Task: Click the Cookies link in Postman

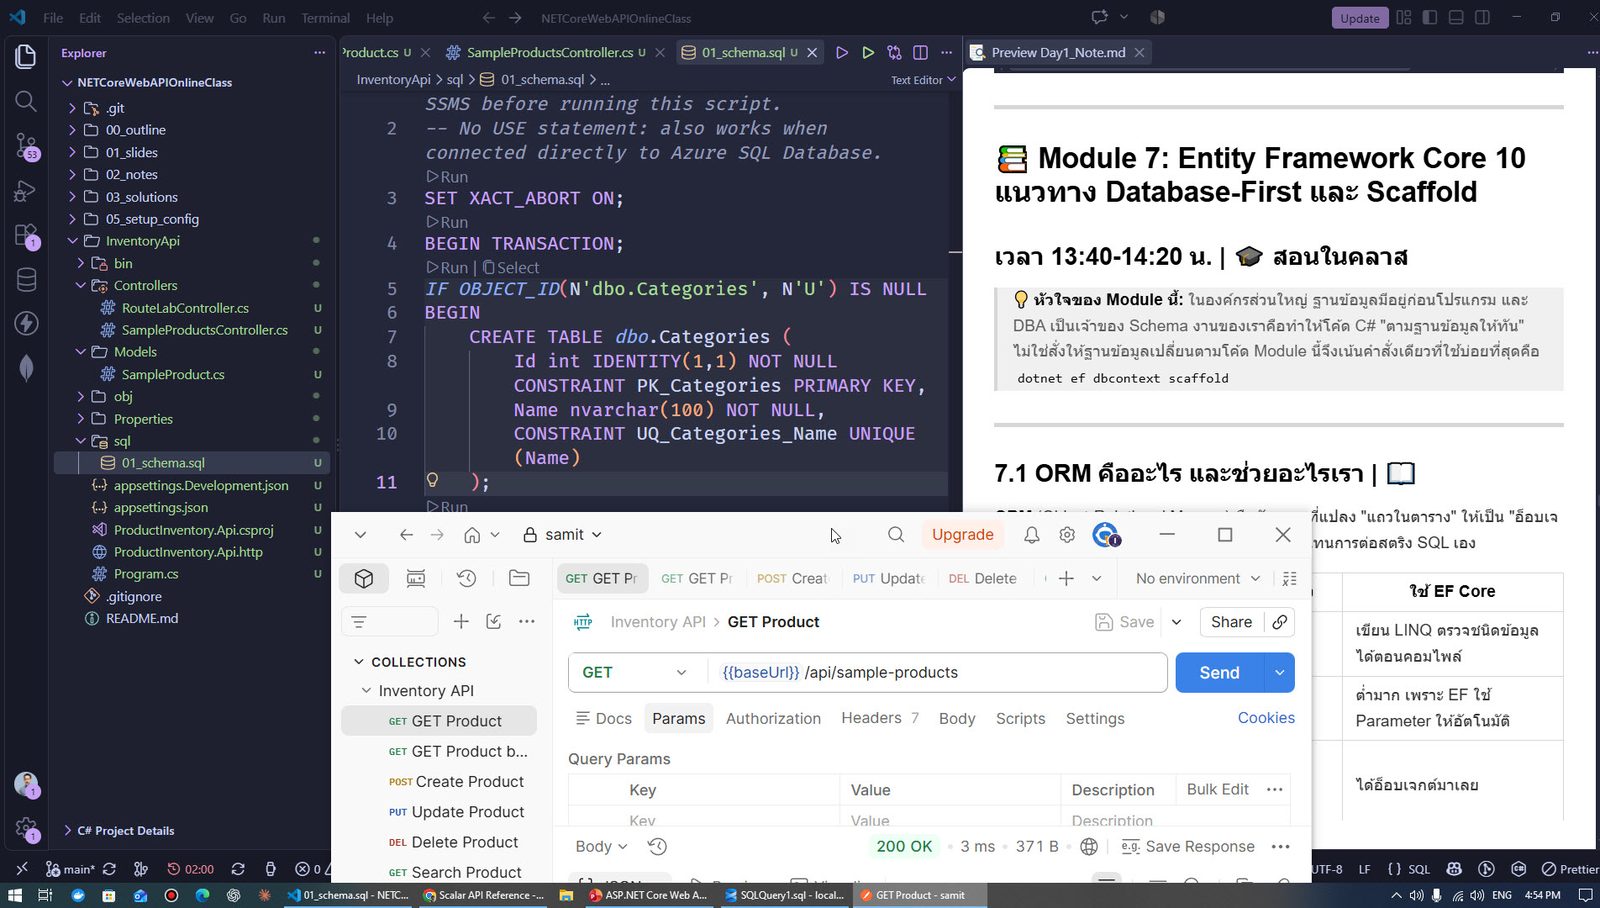Action: (x=1266, y=718)
